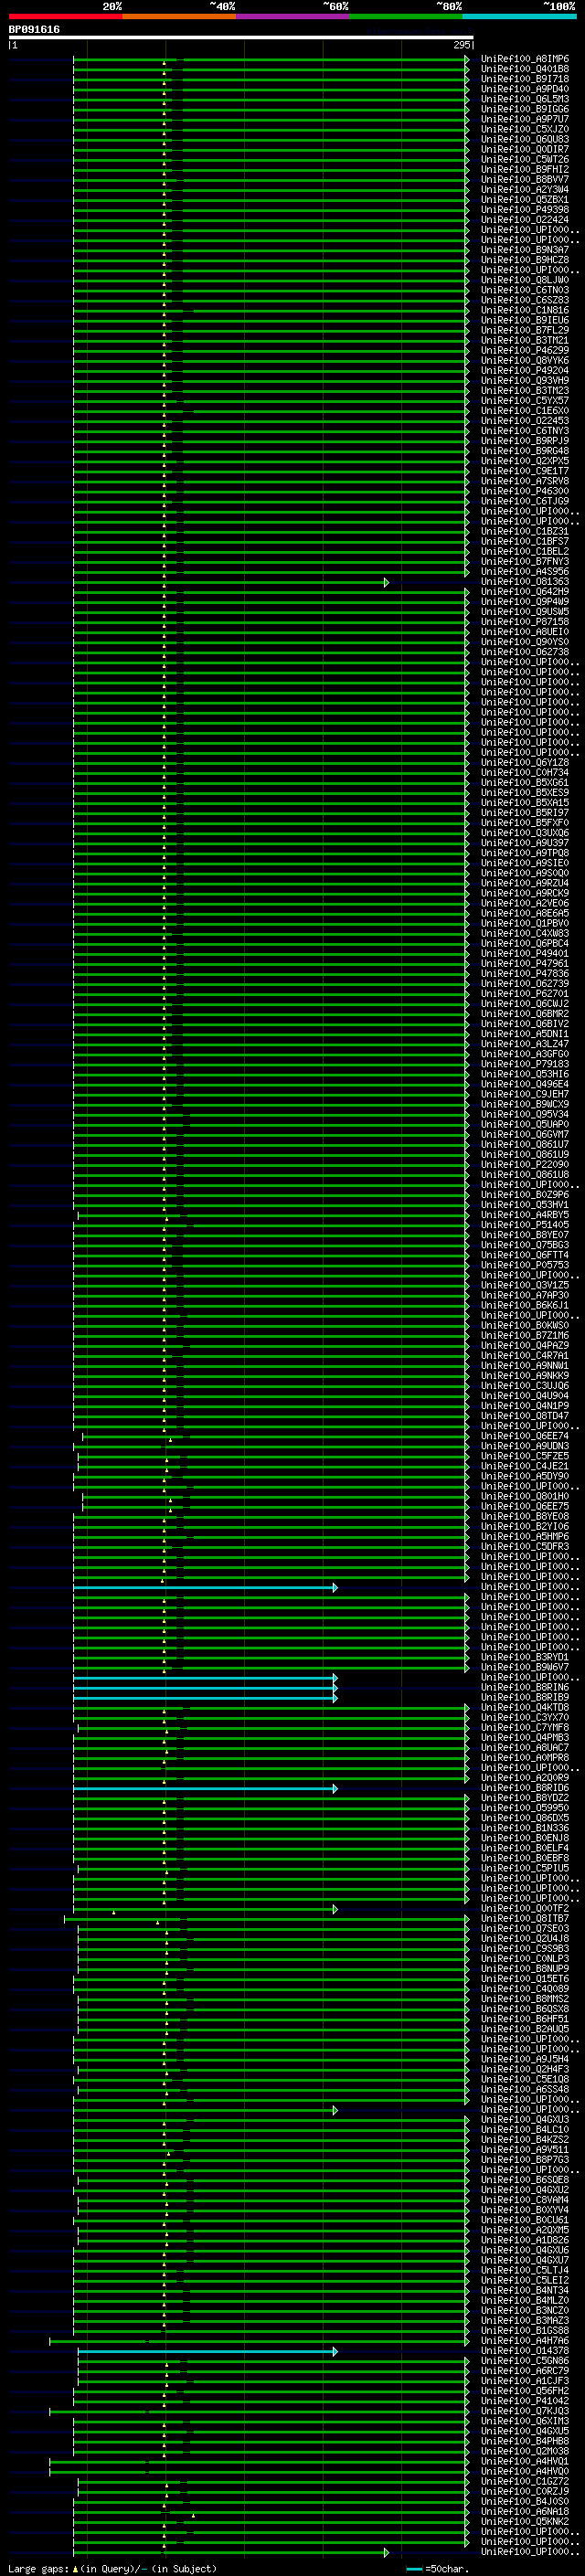Click the =50char. scale legend

click(439, 2569)
